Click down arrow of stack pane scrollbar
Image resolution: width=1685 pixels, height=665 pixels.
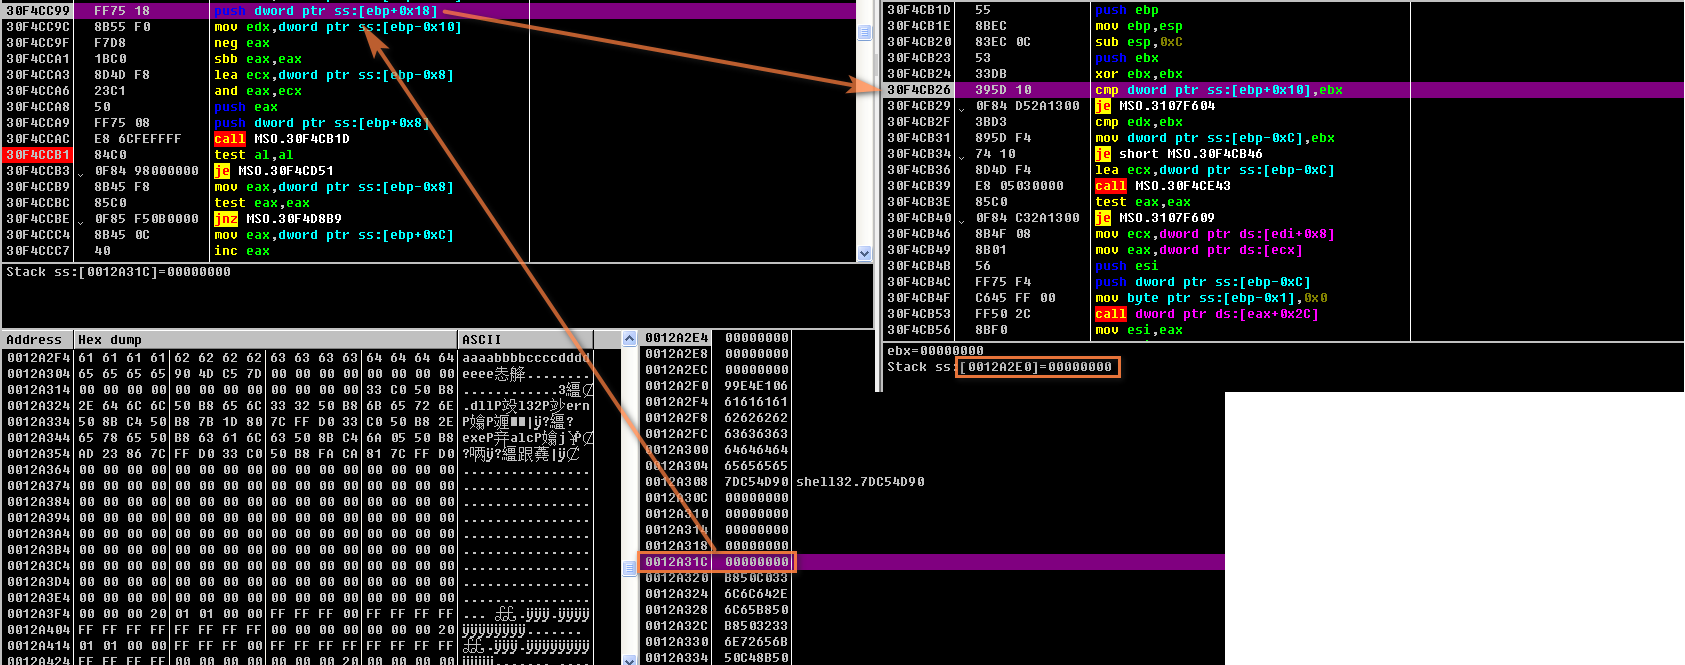[630, 659]
